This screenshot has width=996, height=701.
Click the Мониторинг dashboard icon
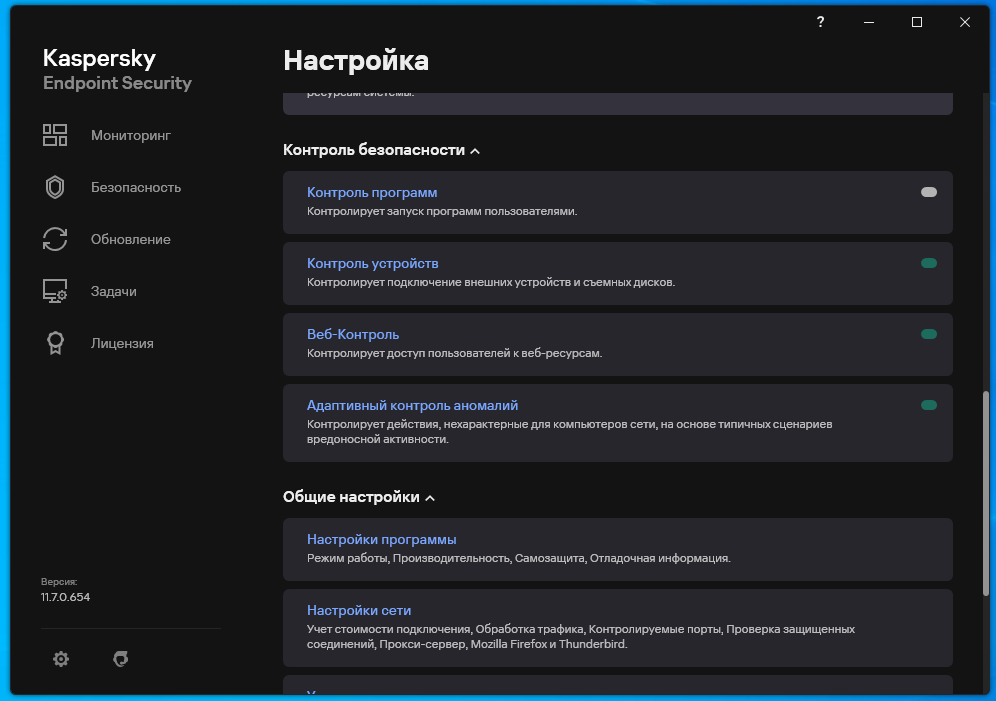coord(55,135)
